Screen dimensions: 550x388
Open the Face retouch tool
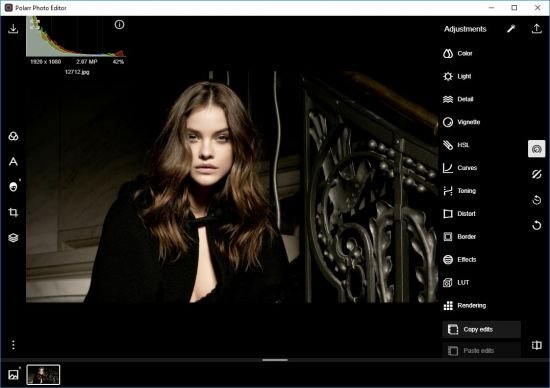pos(13,187)
